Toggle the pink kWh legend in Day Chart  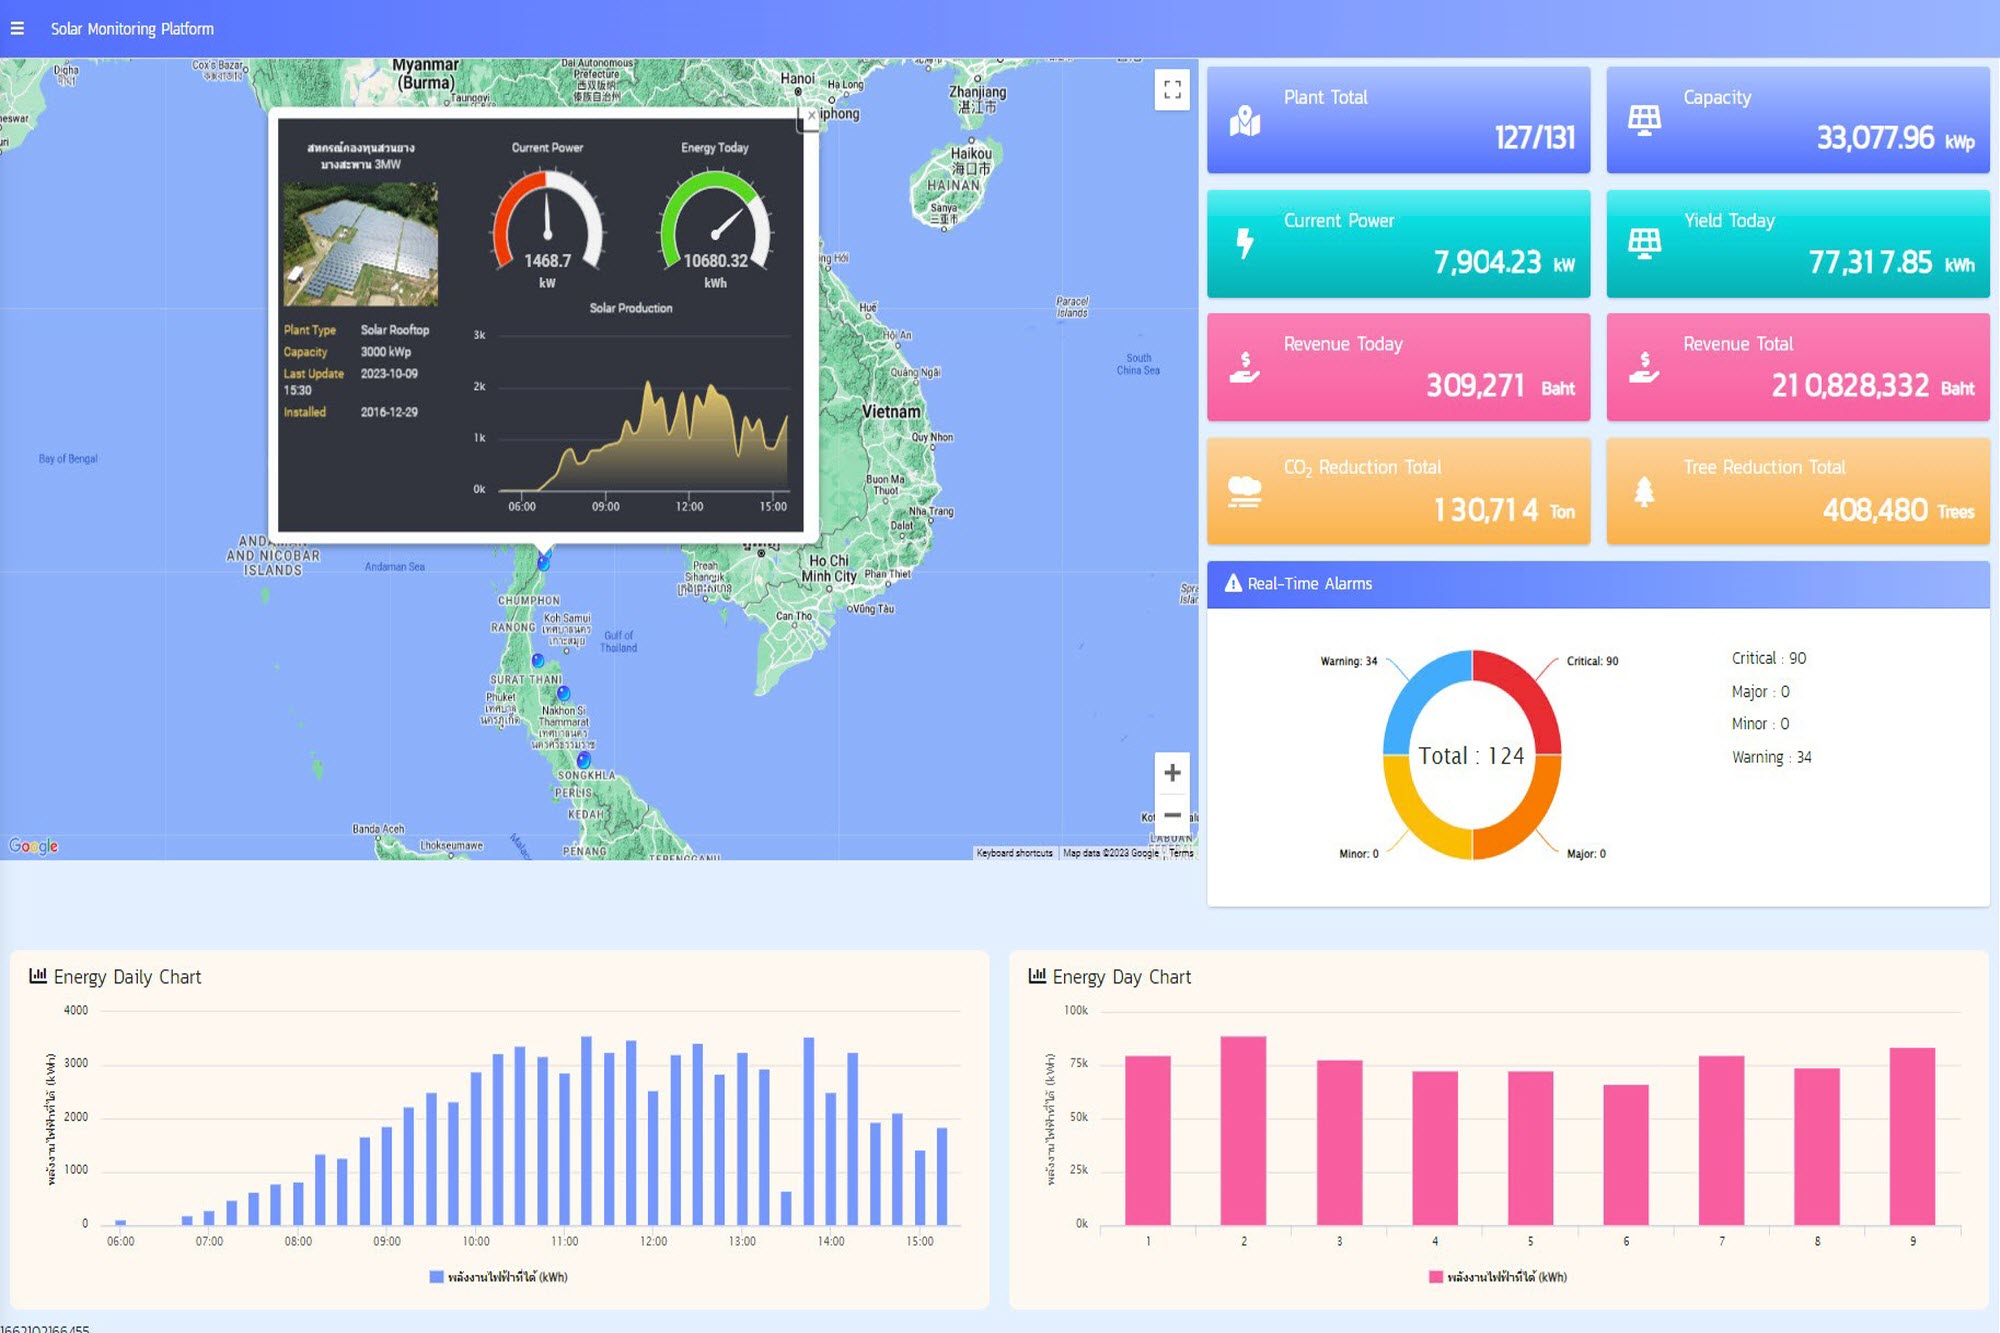point(1498,1277)
